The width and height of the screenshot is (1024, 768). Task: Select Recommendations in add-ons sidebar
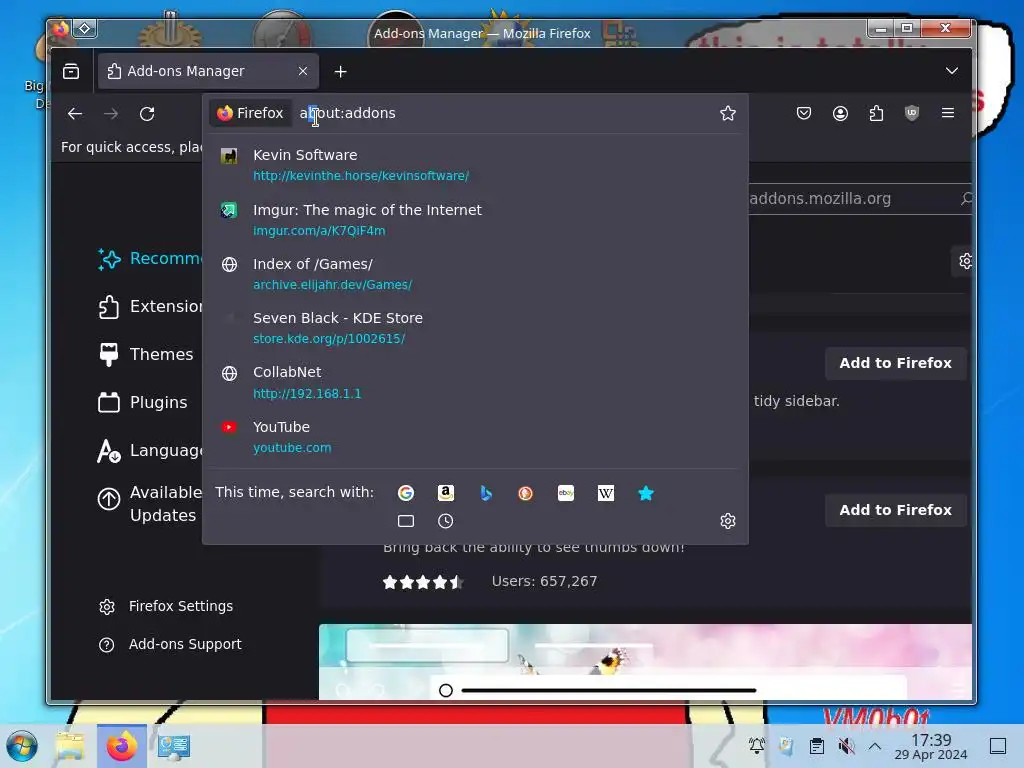(x=150, y=259)
